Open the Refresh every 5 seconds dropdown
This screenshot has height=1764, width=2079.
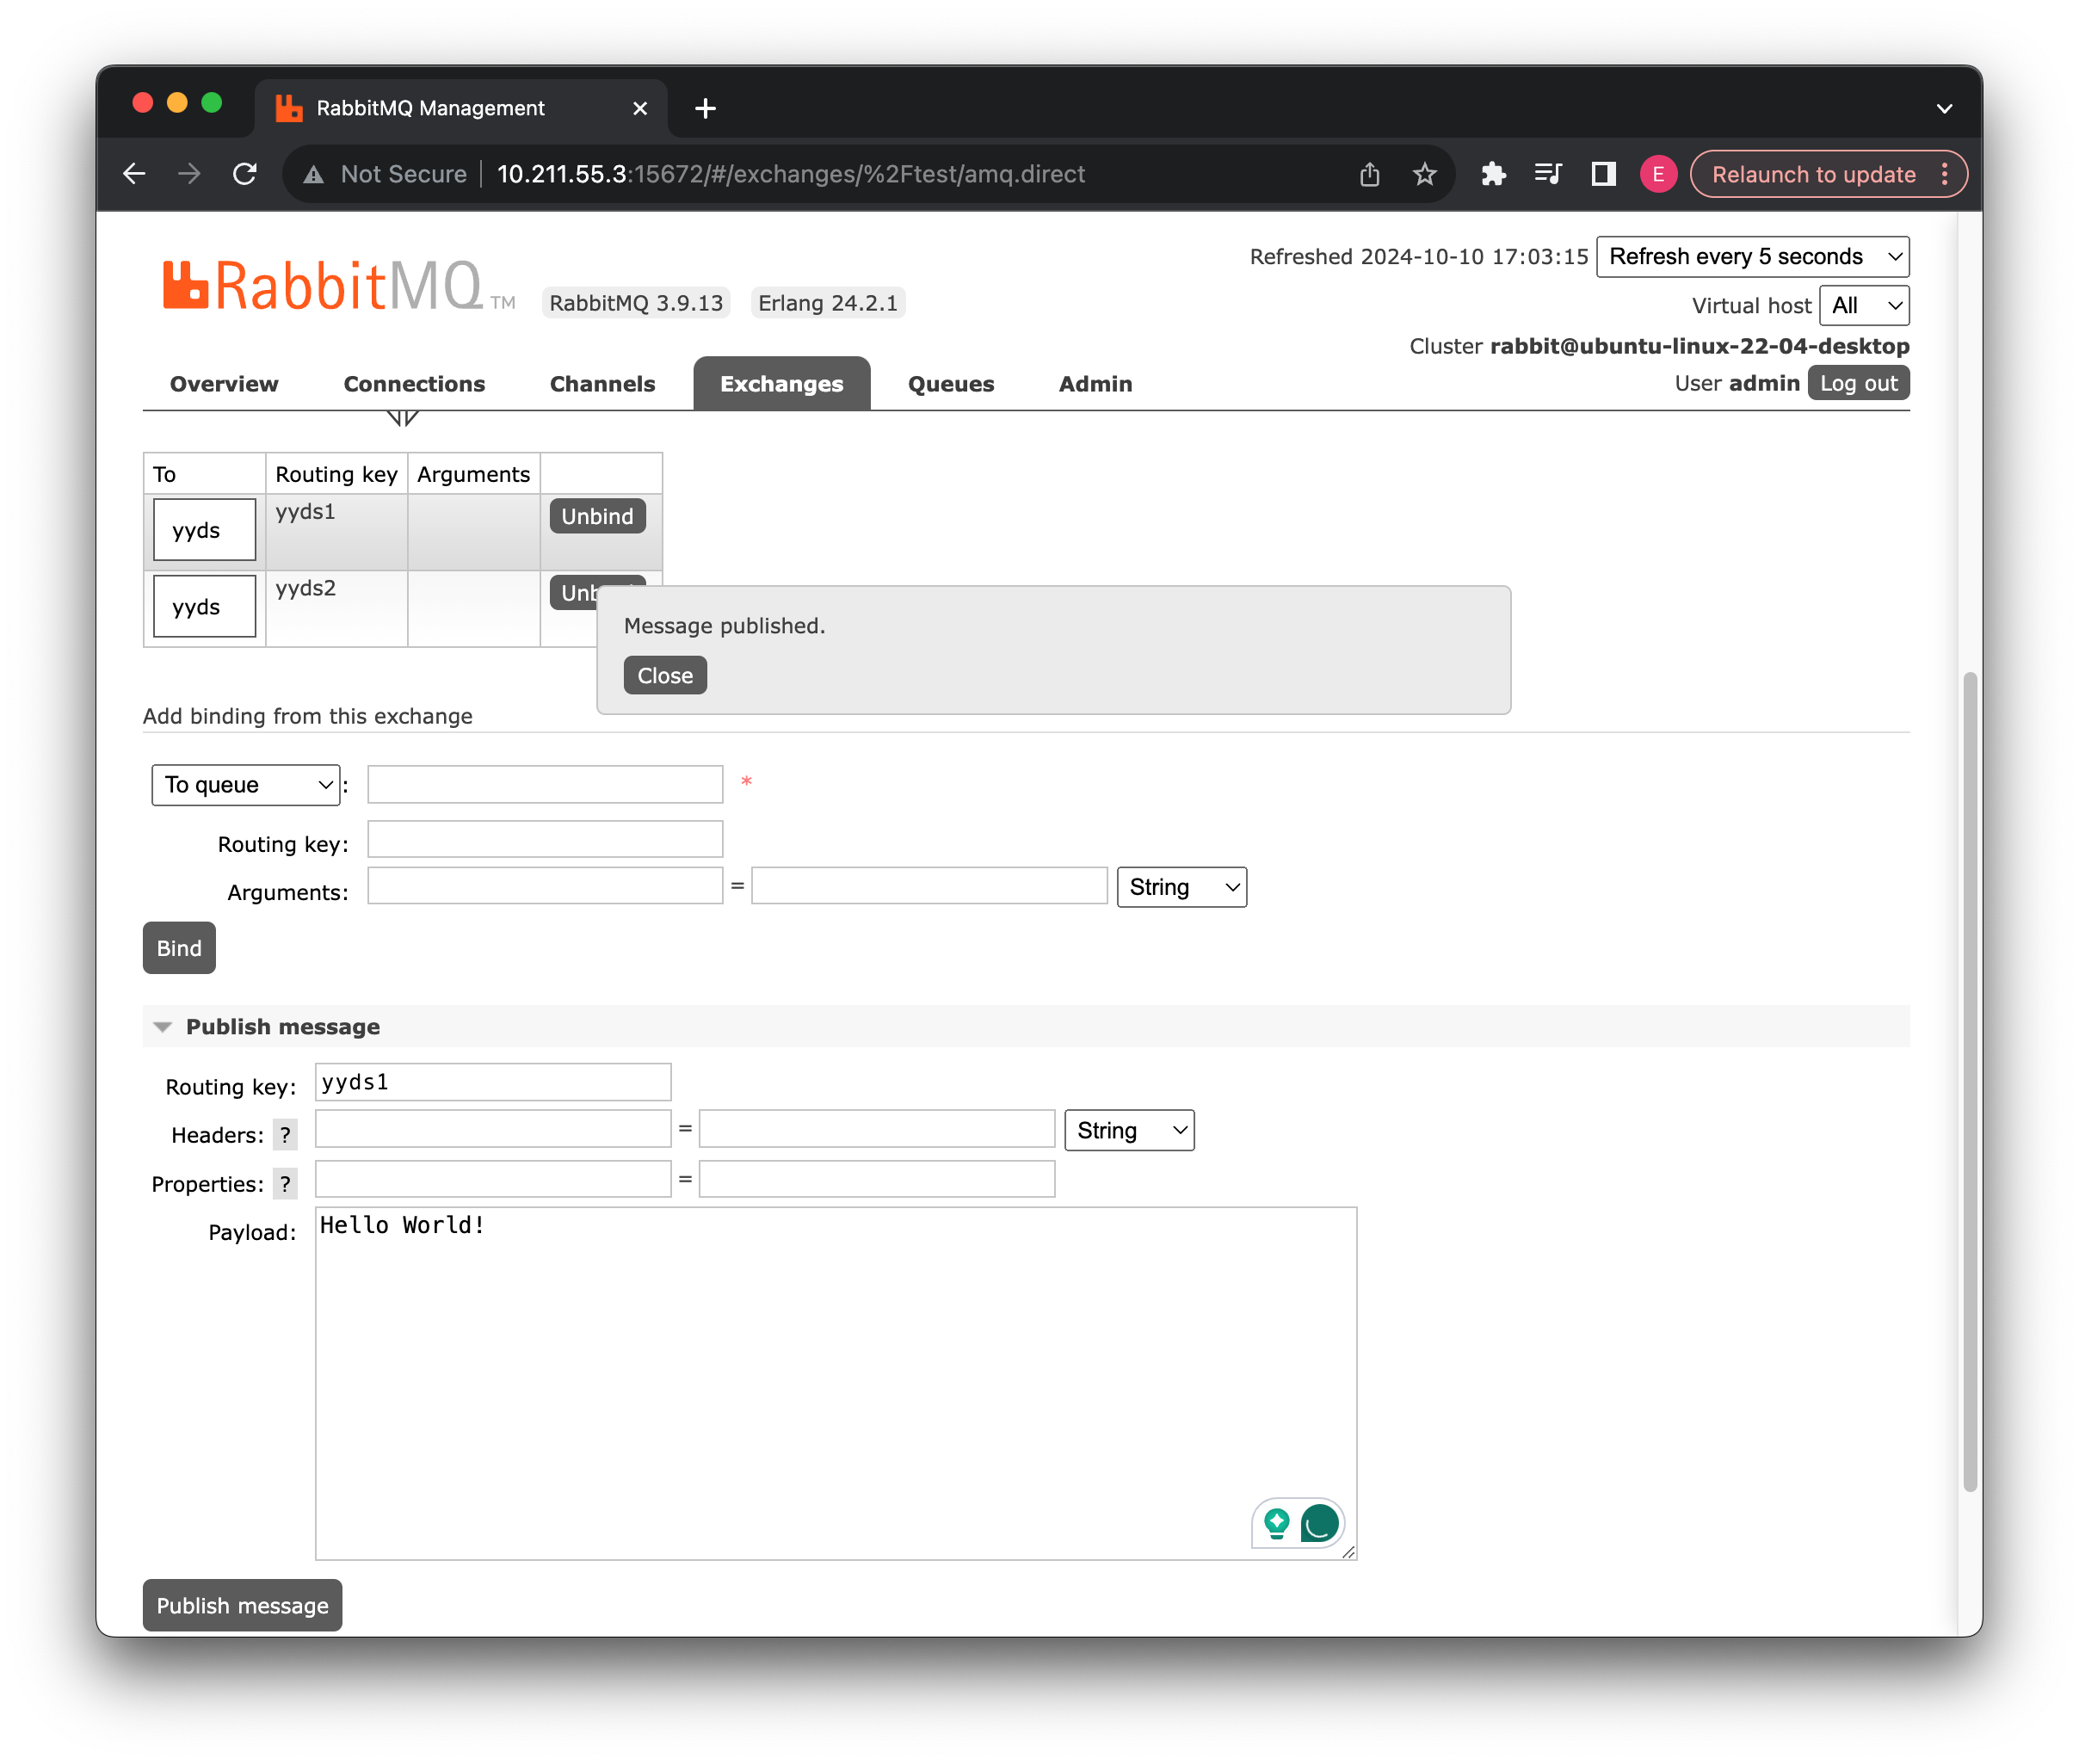click(1752, 257)
